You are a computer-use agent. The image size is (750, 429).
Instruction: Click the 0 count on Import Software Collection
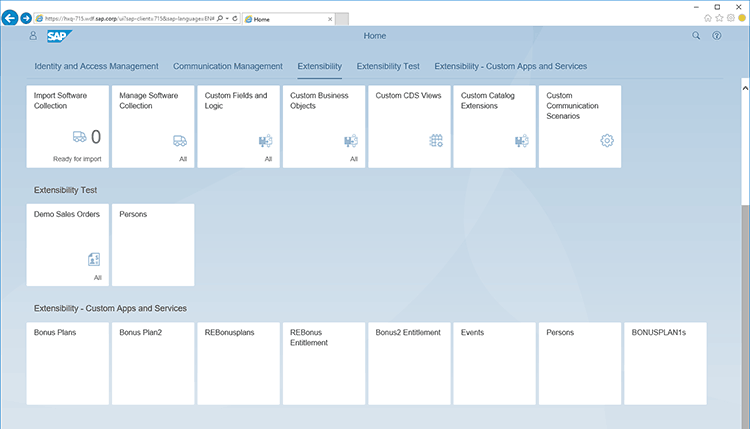click(x=96, y=137)
